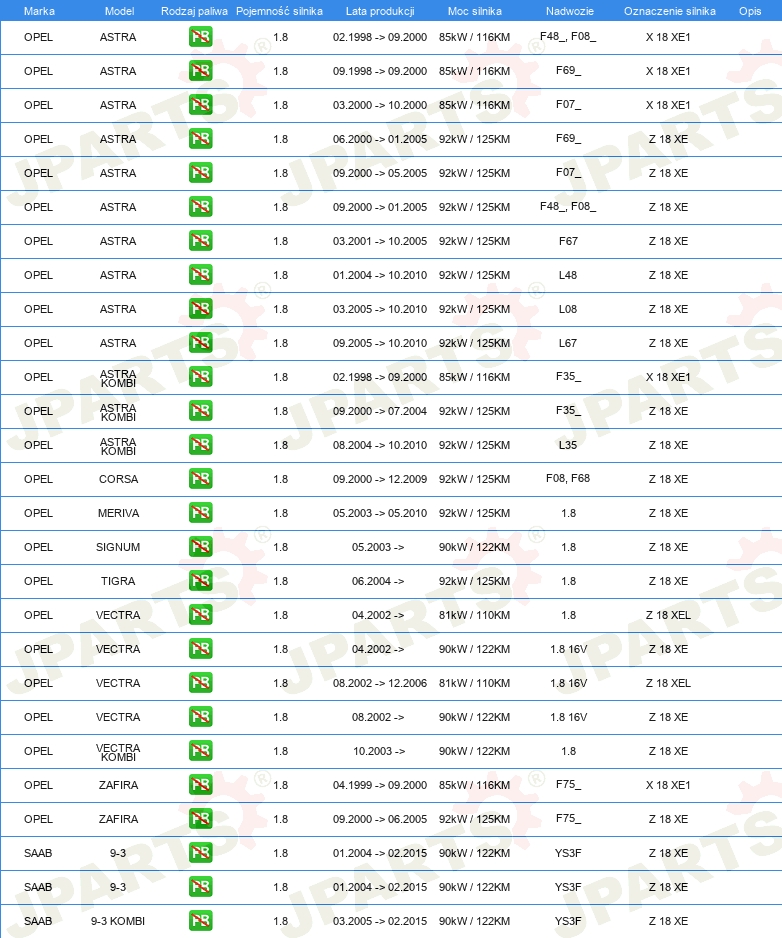
Task: Select the 9-3 KOMBI model cell
Action: coord(118,921)
